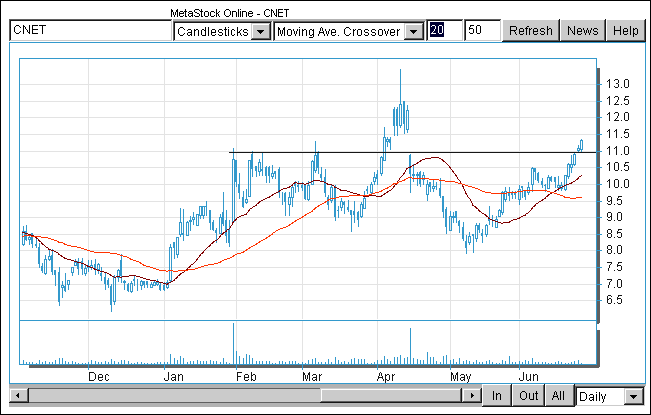Click the 13.0 price axis label
Viewport: 651px width, 415px height.
click(617, 84)
